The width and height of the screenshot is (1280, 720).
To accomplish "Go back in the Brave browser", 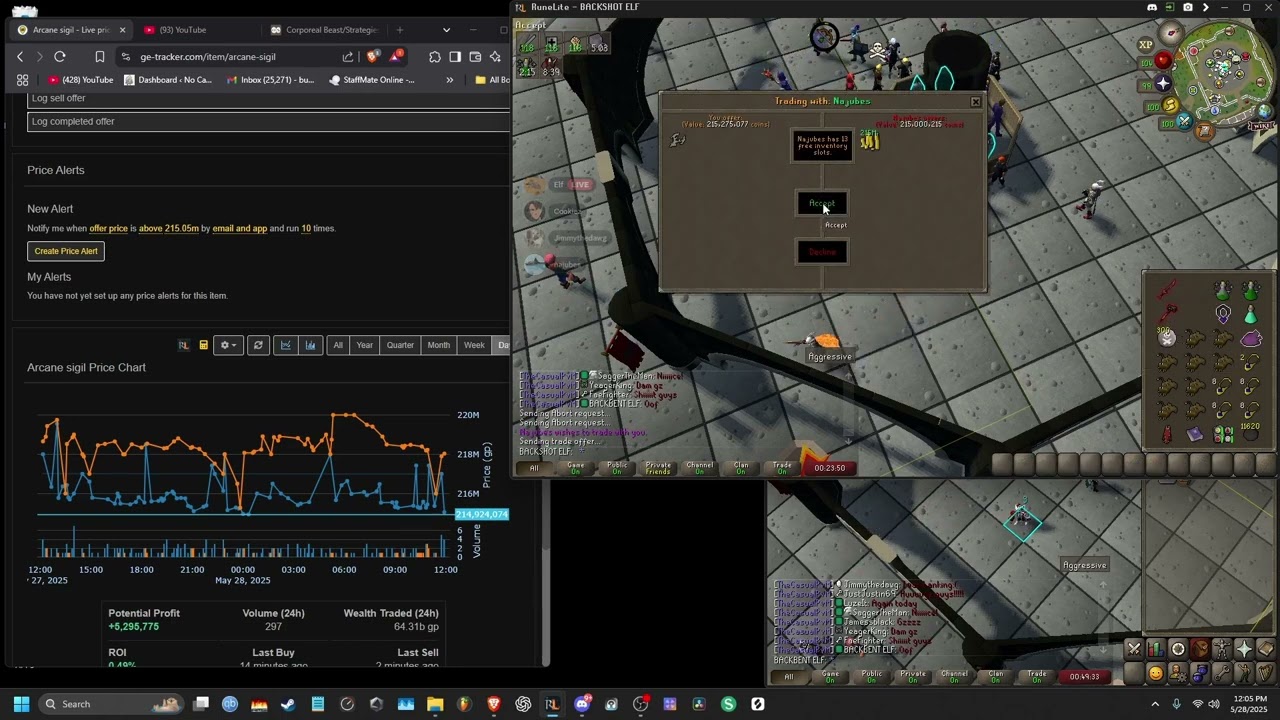I will pyautogui.click(x=20, y=57).
